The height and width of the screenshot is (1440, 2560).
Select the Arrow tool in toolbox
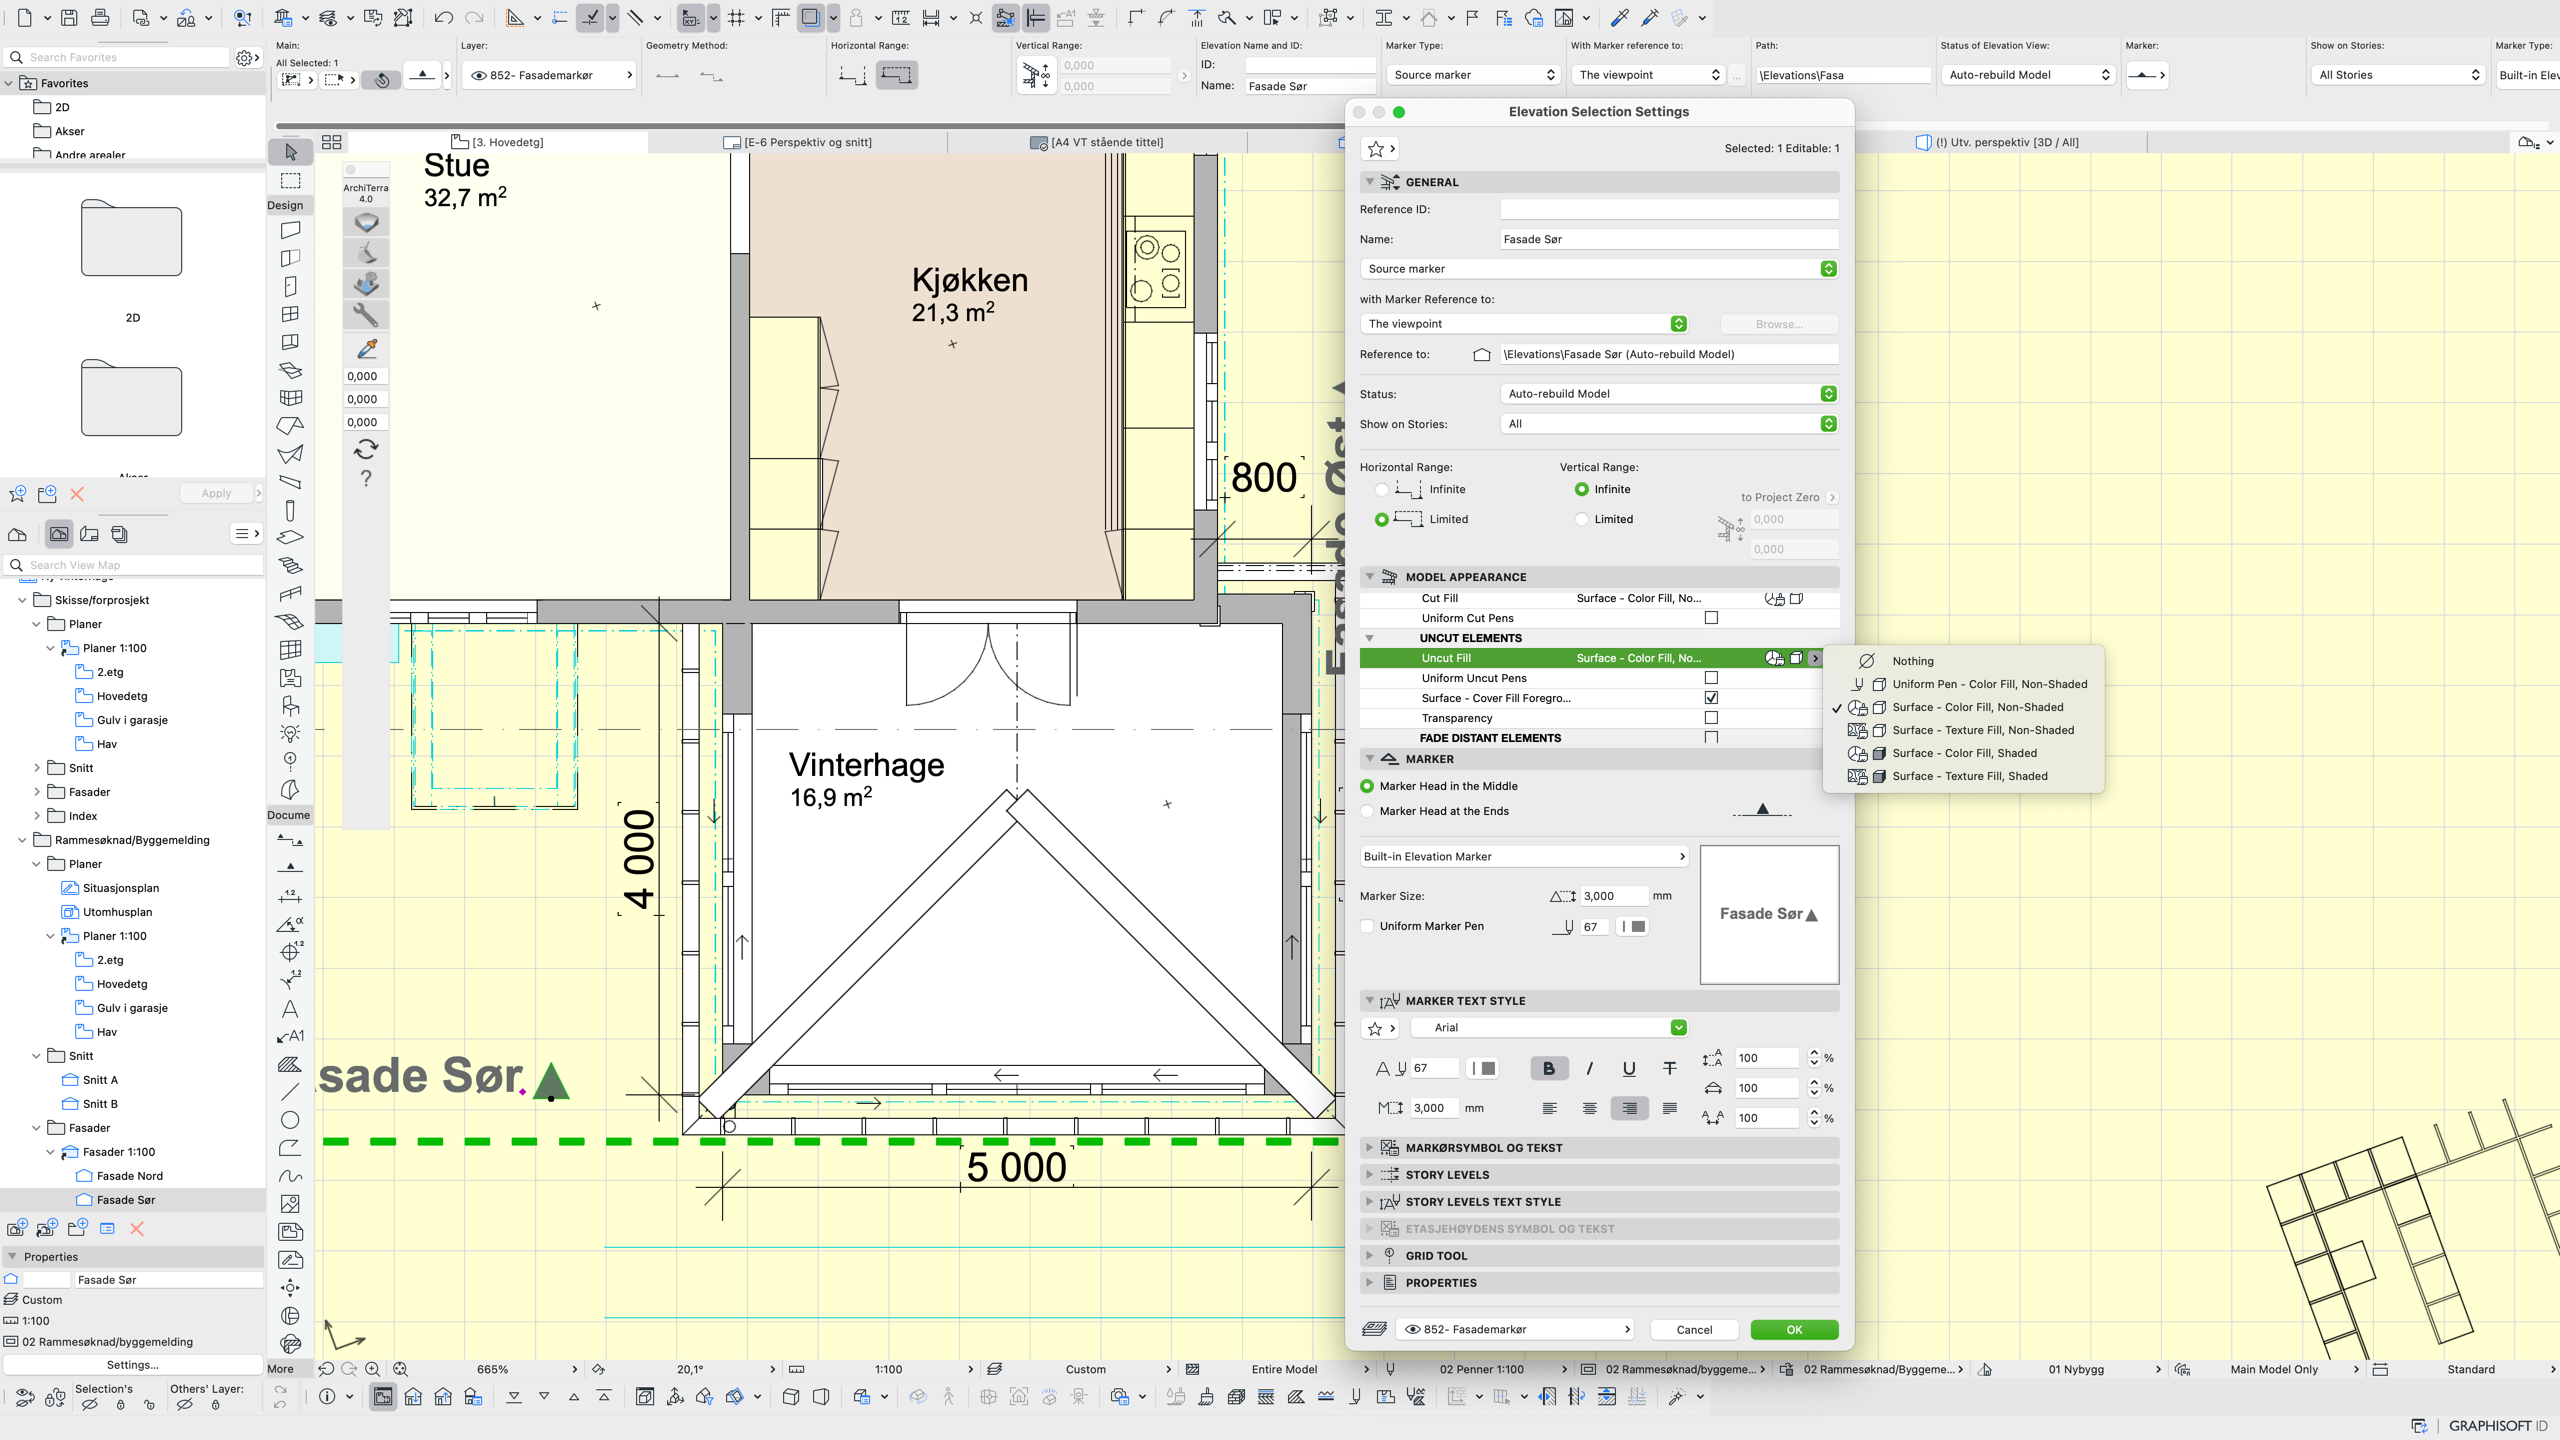(x=290, y=152)
